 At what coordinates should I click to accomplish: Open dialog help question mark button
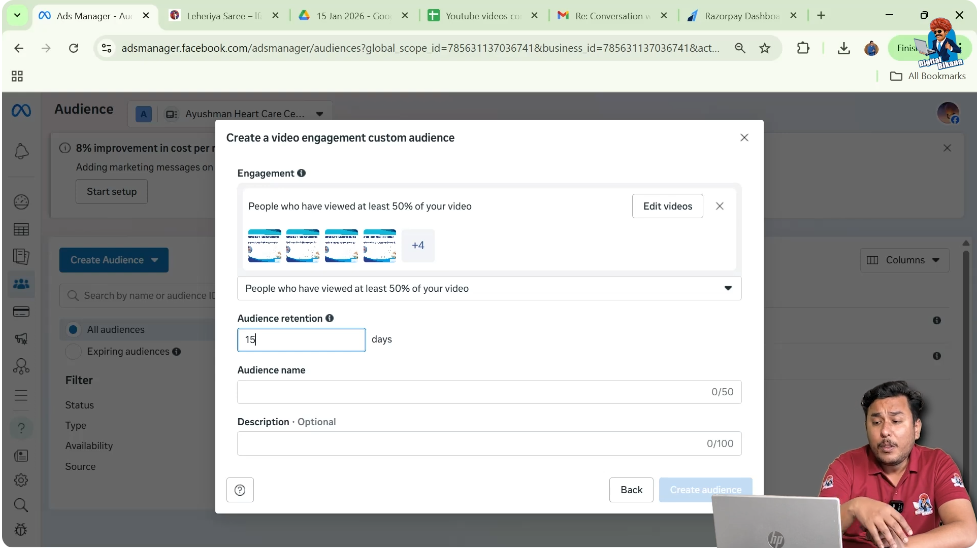coord(240,490)
